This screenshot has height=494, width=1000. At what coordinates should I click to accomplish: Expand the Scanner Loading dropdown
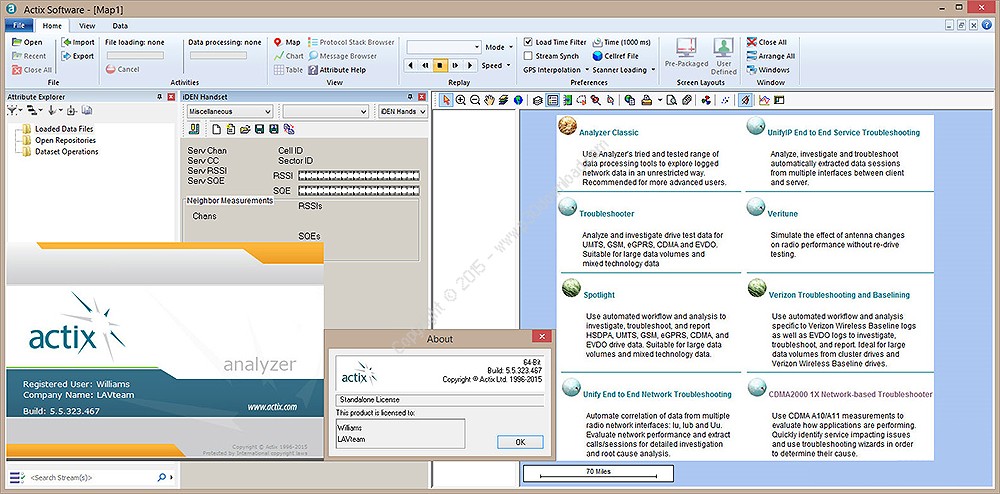[x=624, y=70]
